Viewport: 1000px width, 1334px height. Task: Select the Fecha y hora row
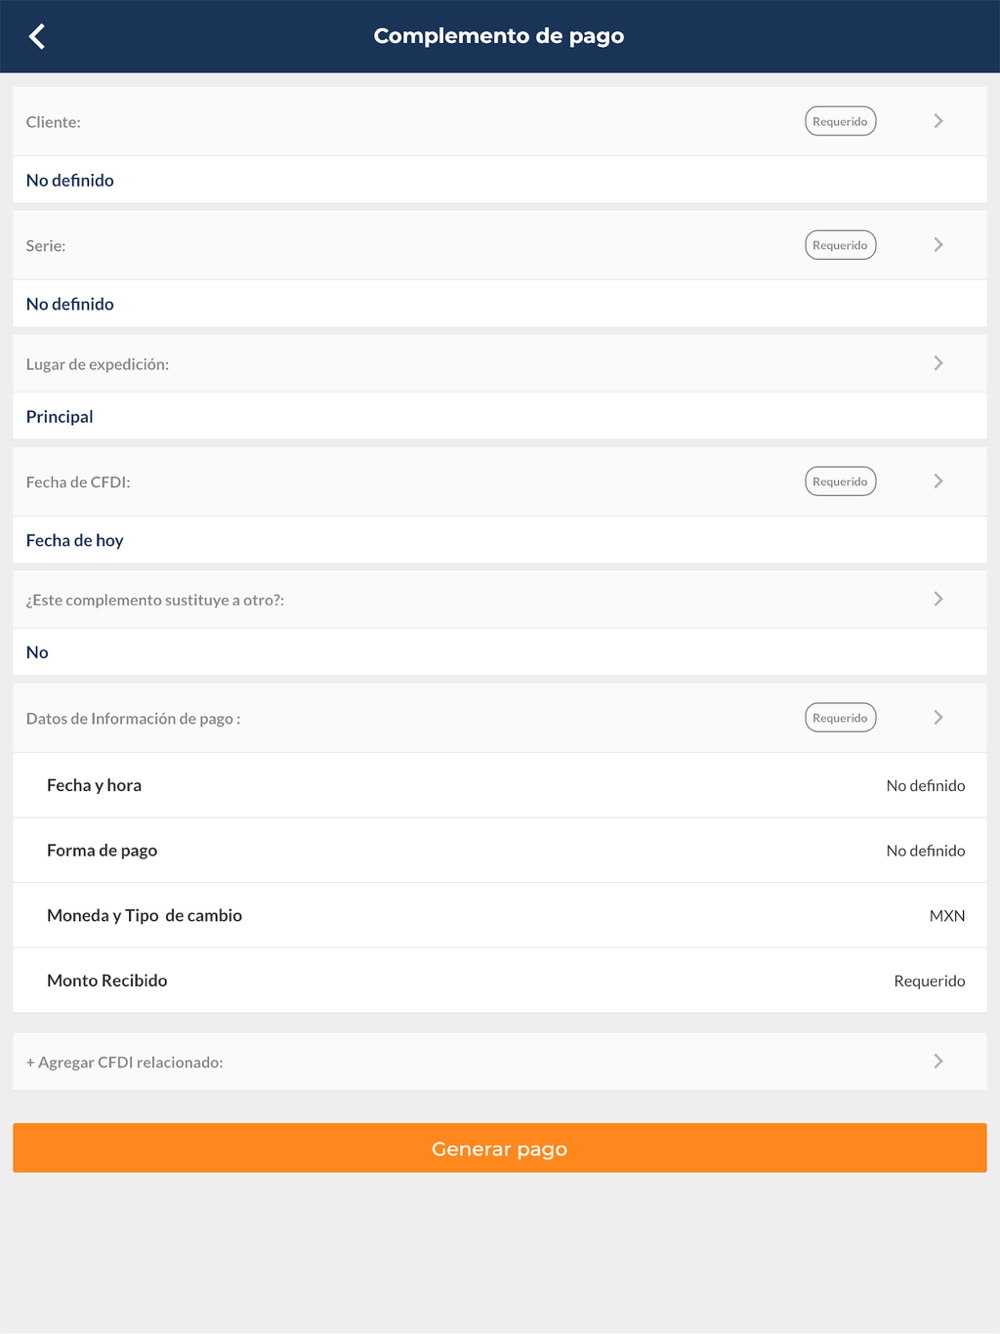coord(500,785)
